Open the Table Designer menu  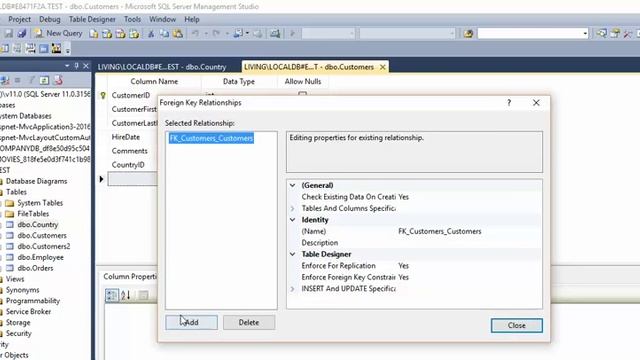92,19
